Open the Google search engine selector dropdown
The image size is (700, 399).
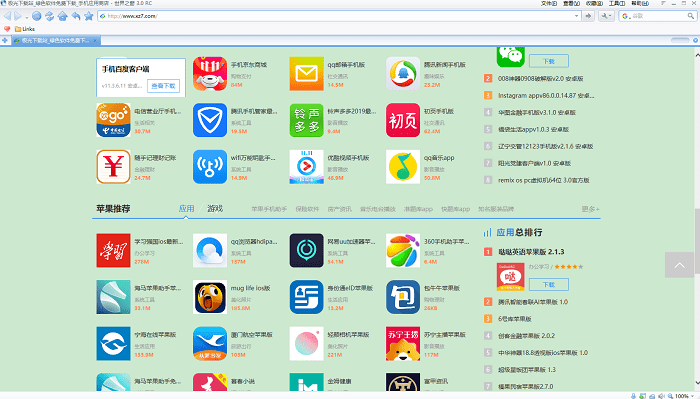pos(626,16)
